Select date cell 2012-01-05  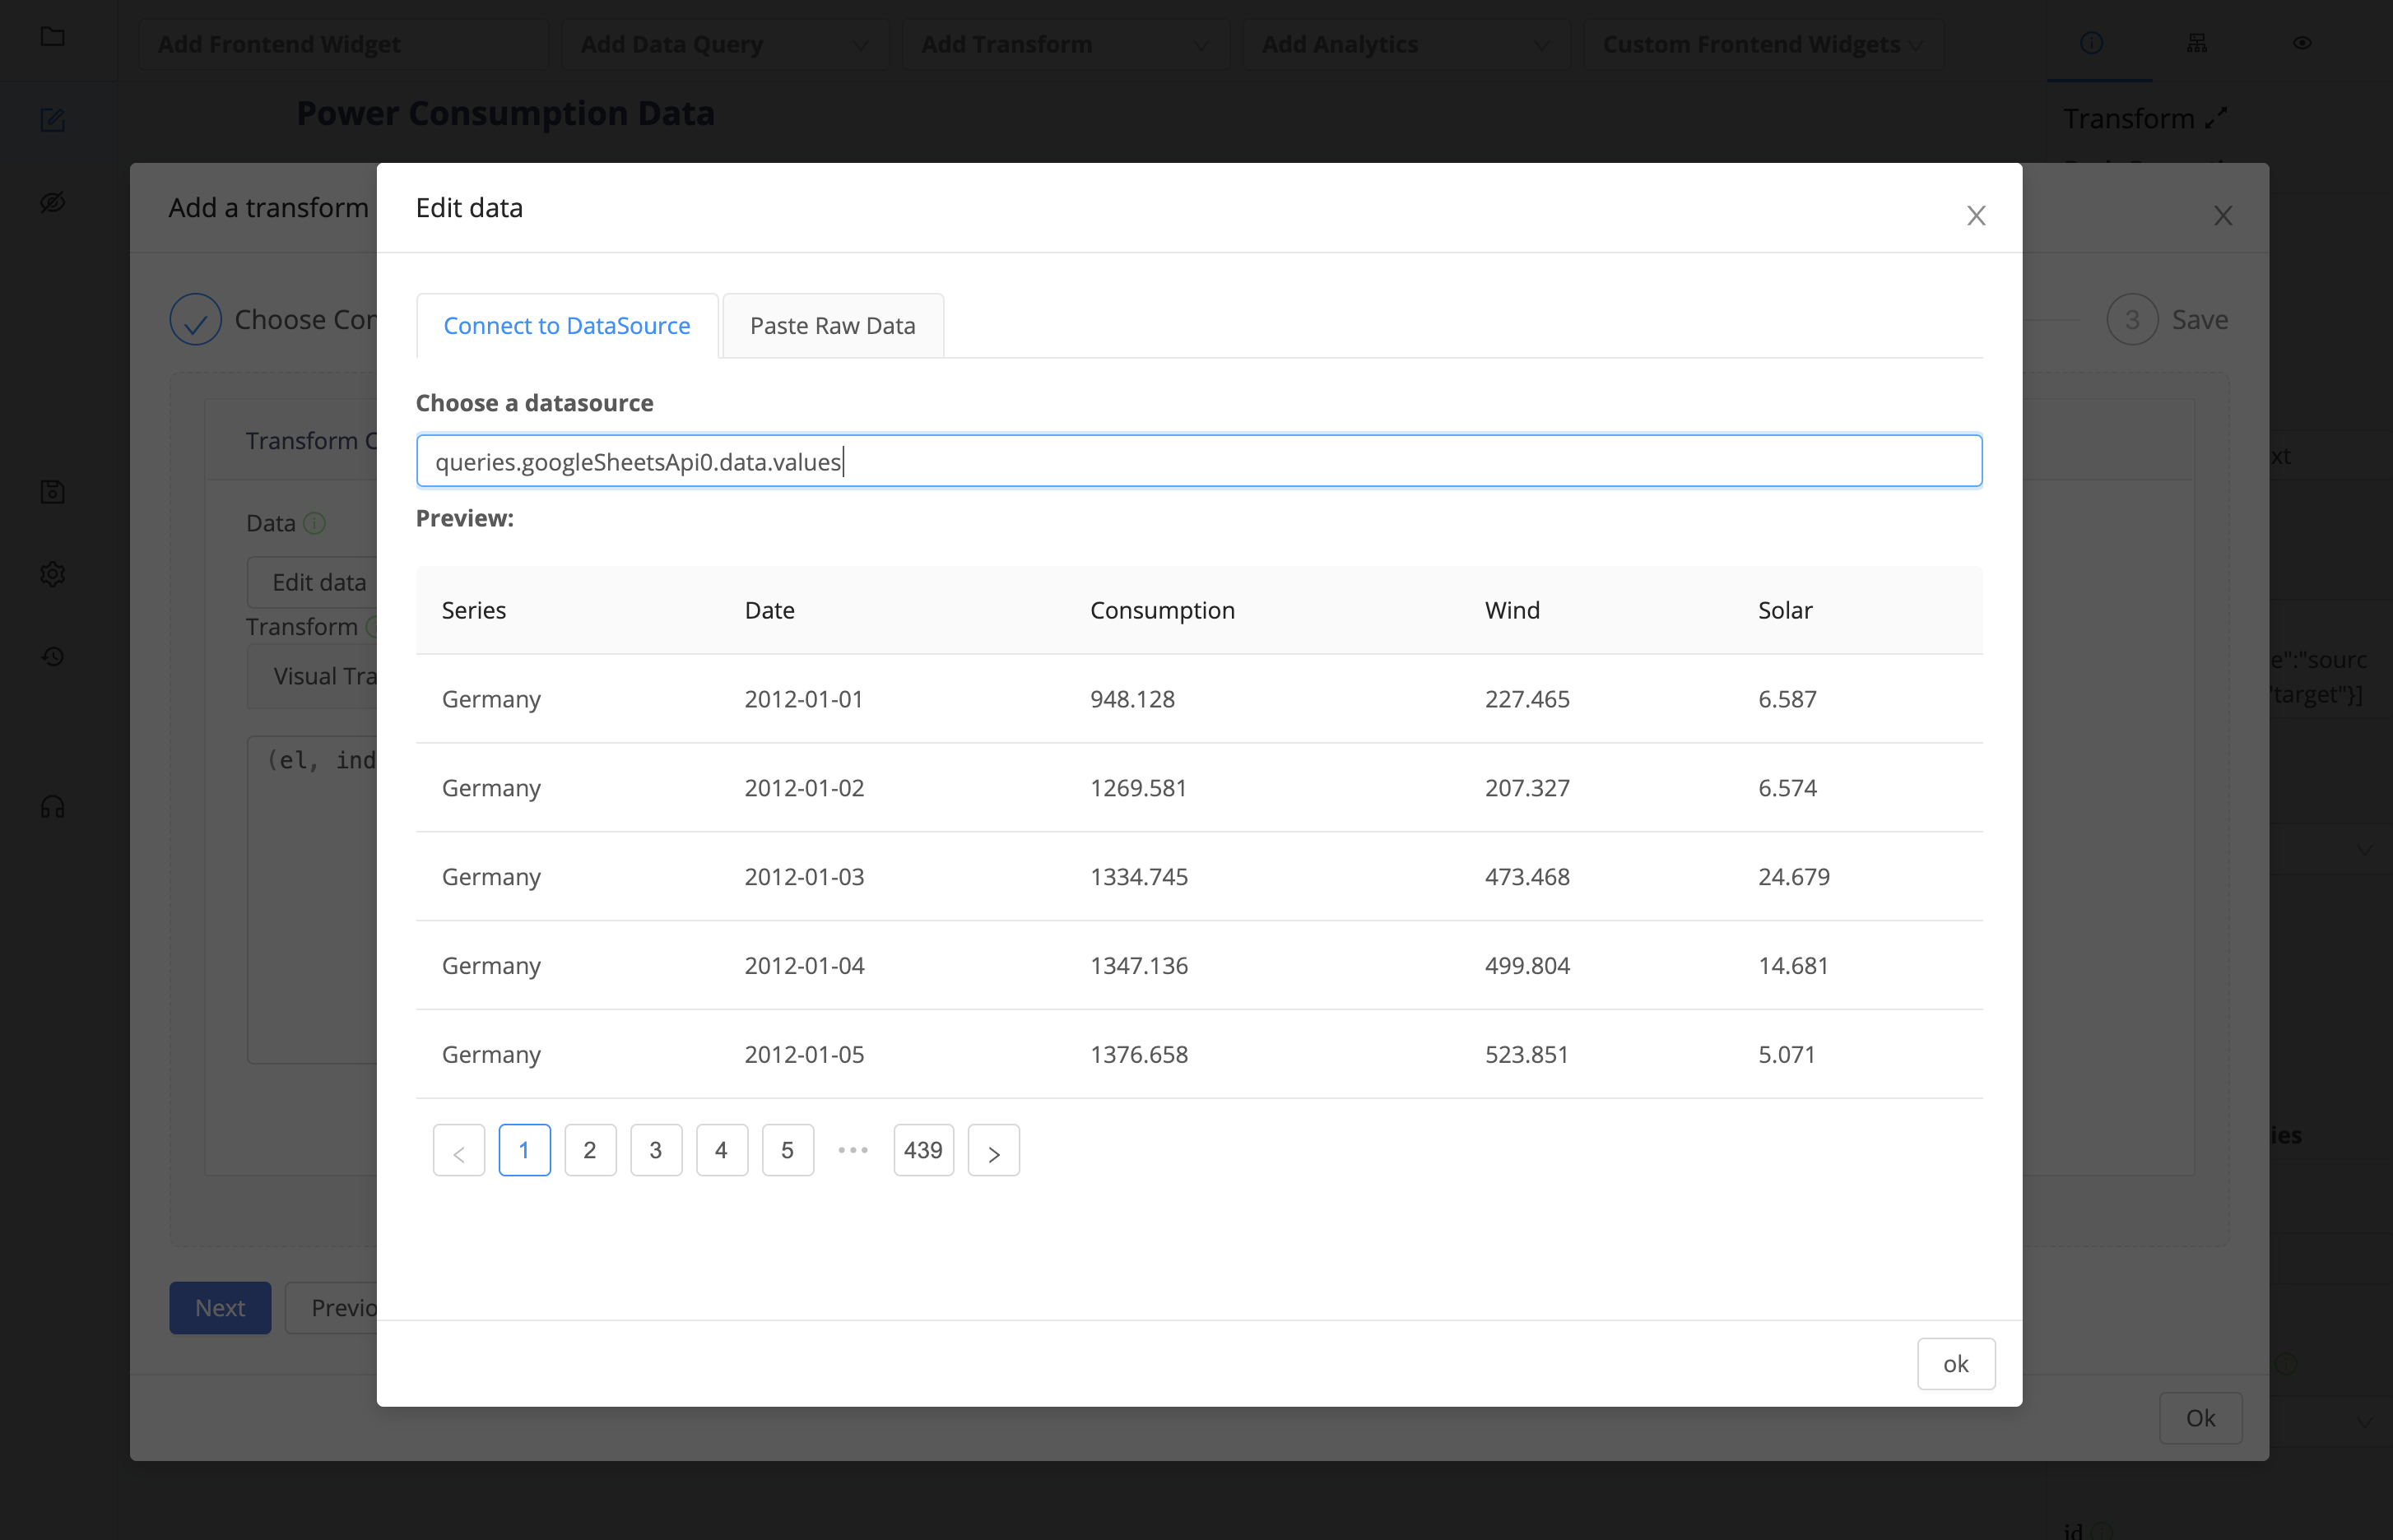pyautogui.click(x=804, y=1055)
